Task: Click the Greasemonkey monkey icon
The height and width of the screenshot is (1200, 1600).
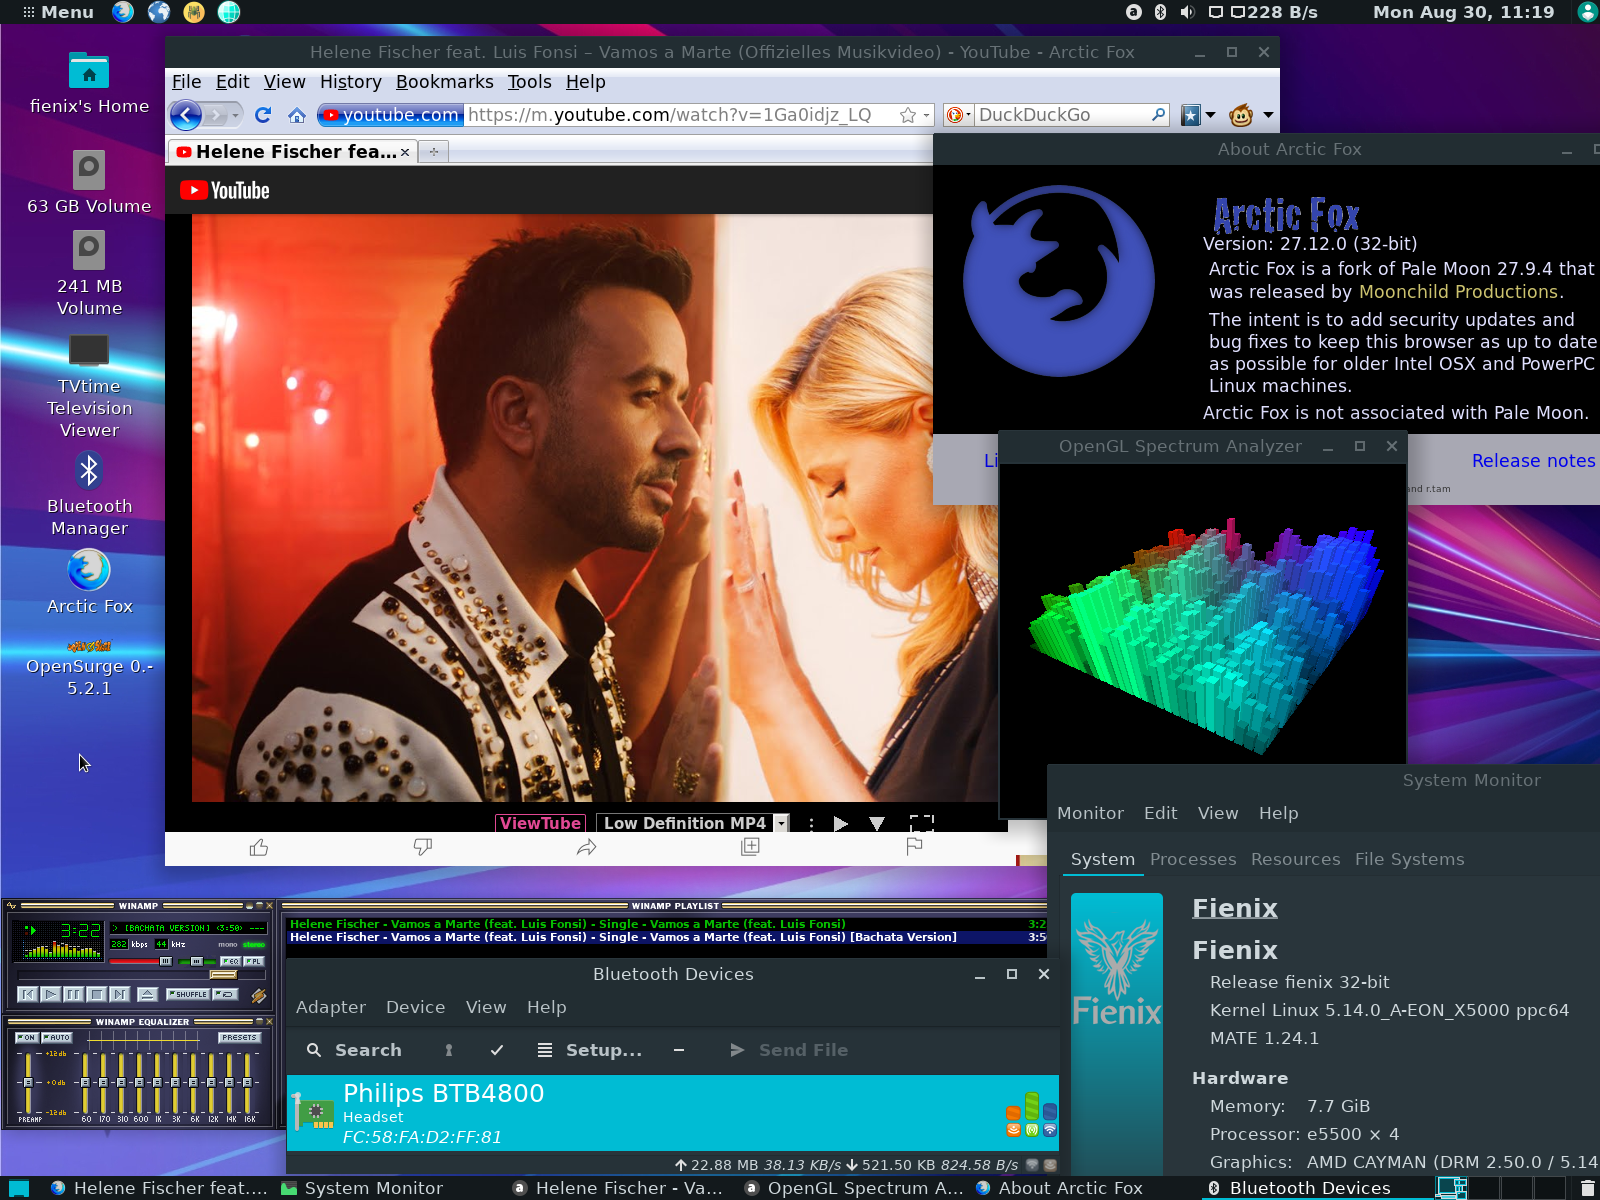Action: click(1241, 115)
